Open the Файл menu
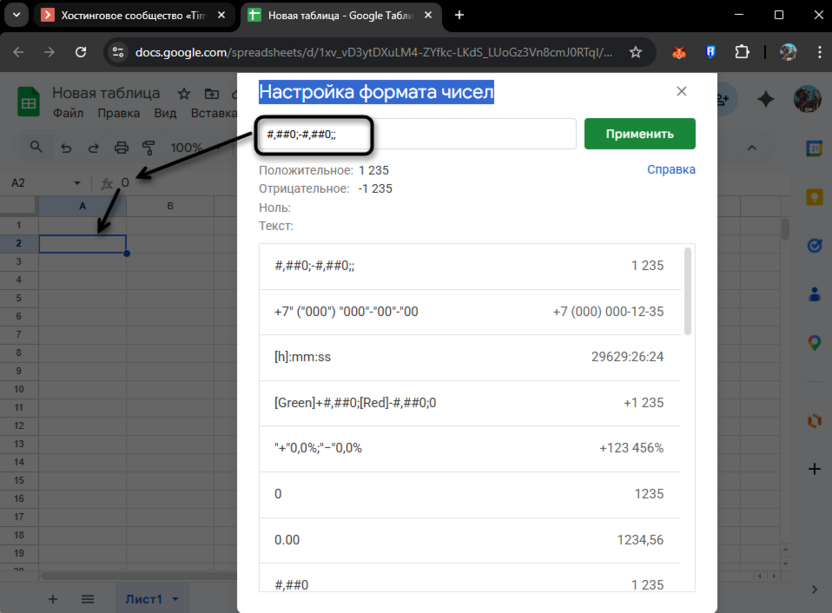The width and height of the screenshot is (832, 613). pyautogui.click(x=67, y=113)
